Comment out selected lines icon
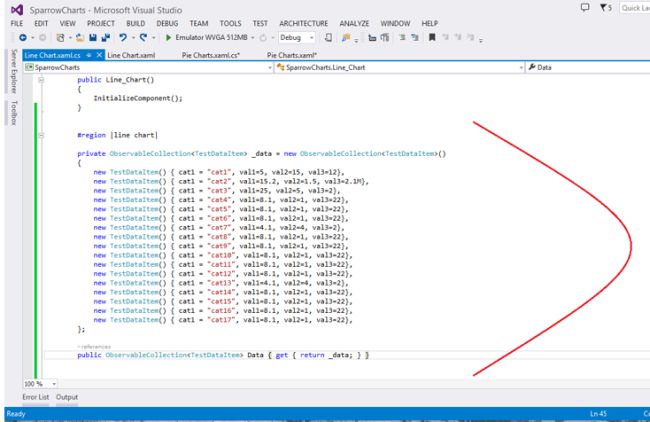Image resolution: width=650 pixels, height=422 pixels. 402,38
